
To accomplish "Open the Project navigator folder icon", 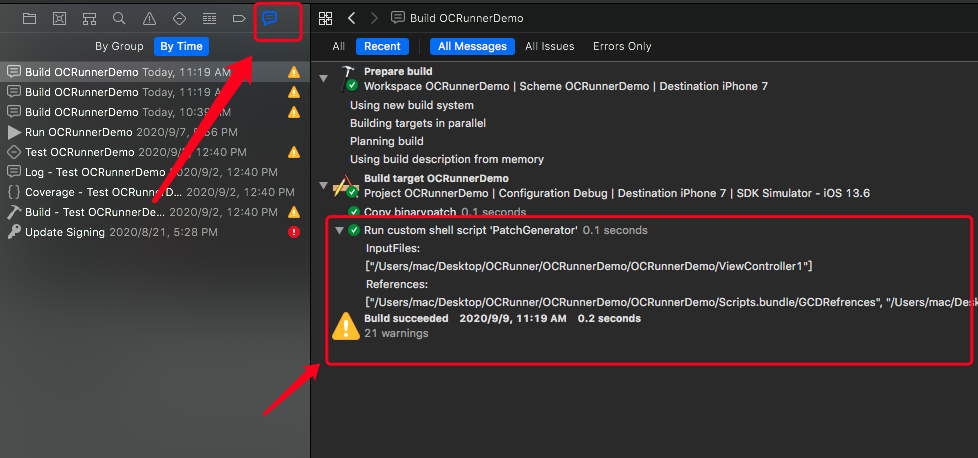I will pyautogui.click(x=29, y=19).
